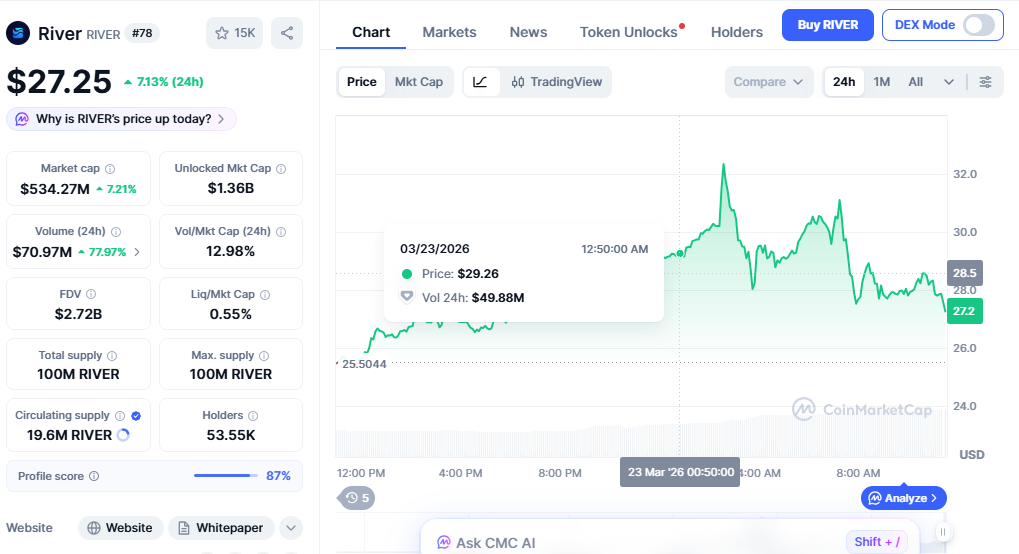
Task: Click the Volume (24h) info icon
Action: click(x=116, y=232)
